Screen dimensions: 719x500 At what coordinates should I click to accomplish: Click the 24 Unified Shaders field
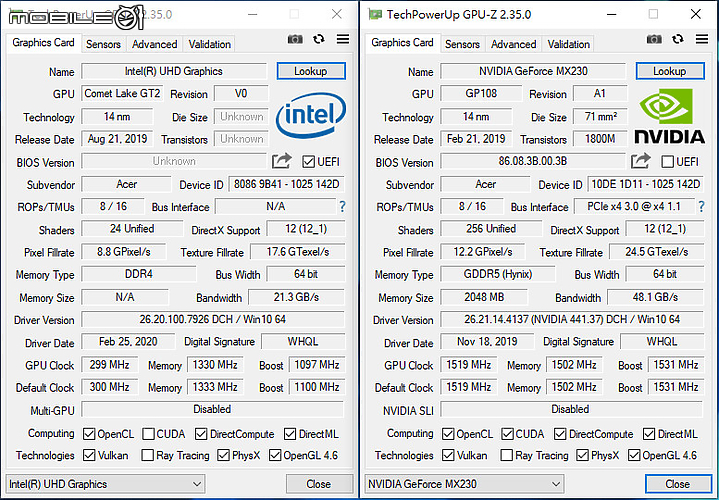(132, 229)
